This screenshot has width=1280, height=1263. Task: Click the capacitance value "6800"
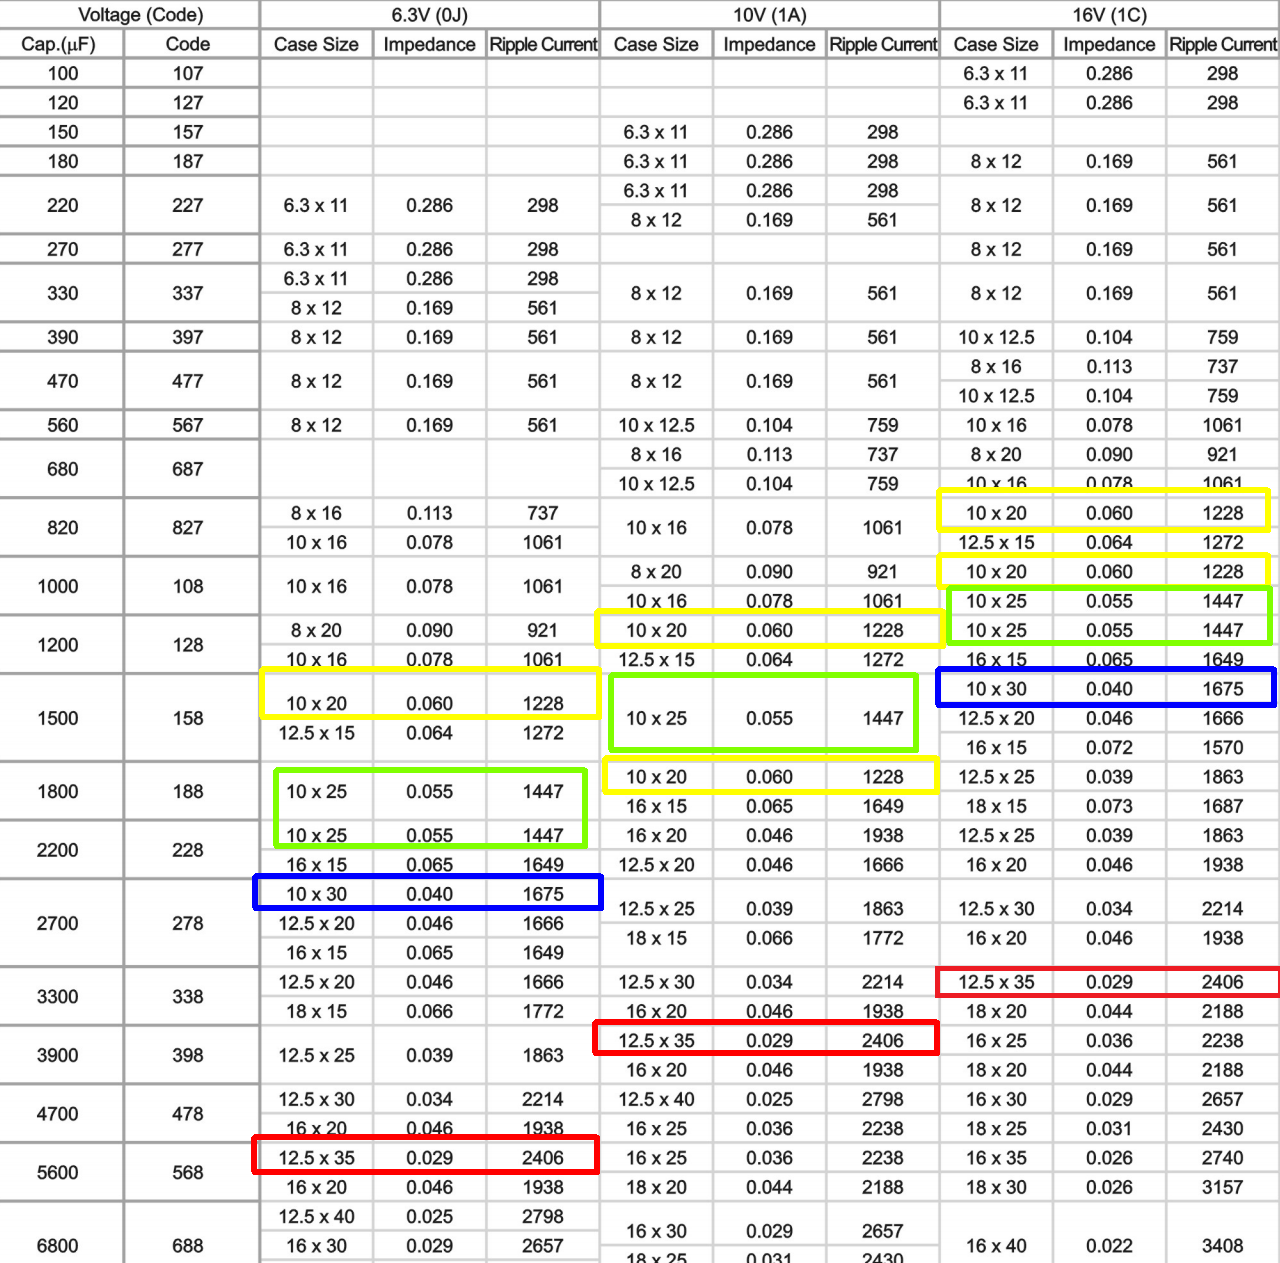[58, 1245]
